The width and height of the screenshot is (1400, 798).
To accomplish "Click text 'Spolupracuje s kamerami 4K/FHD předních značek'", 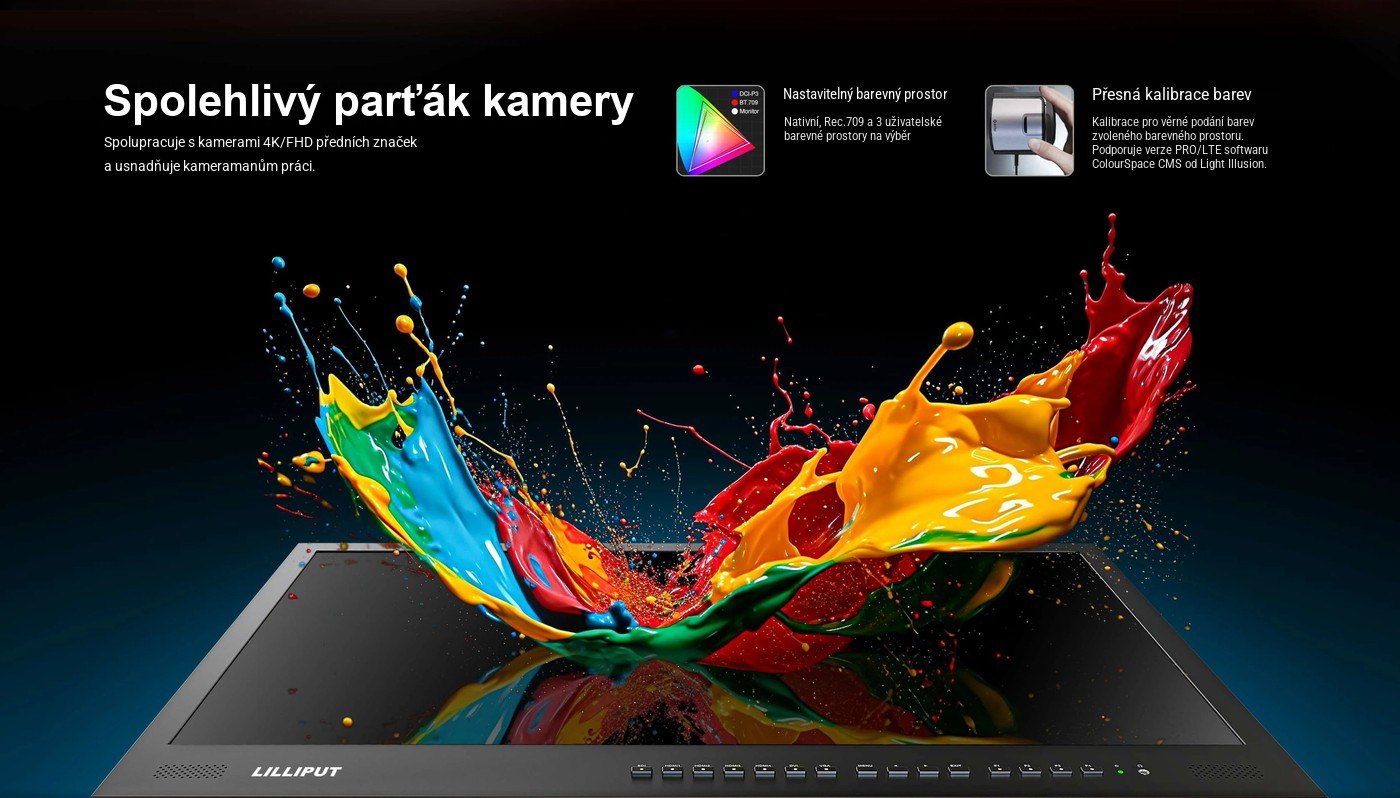I will click(260, 142).
